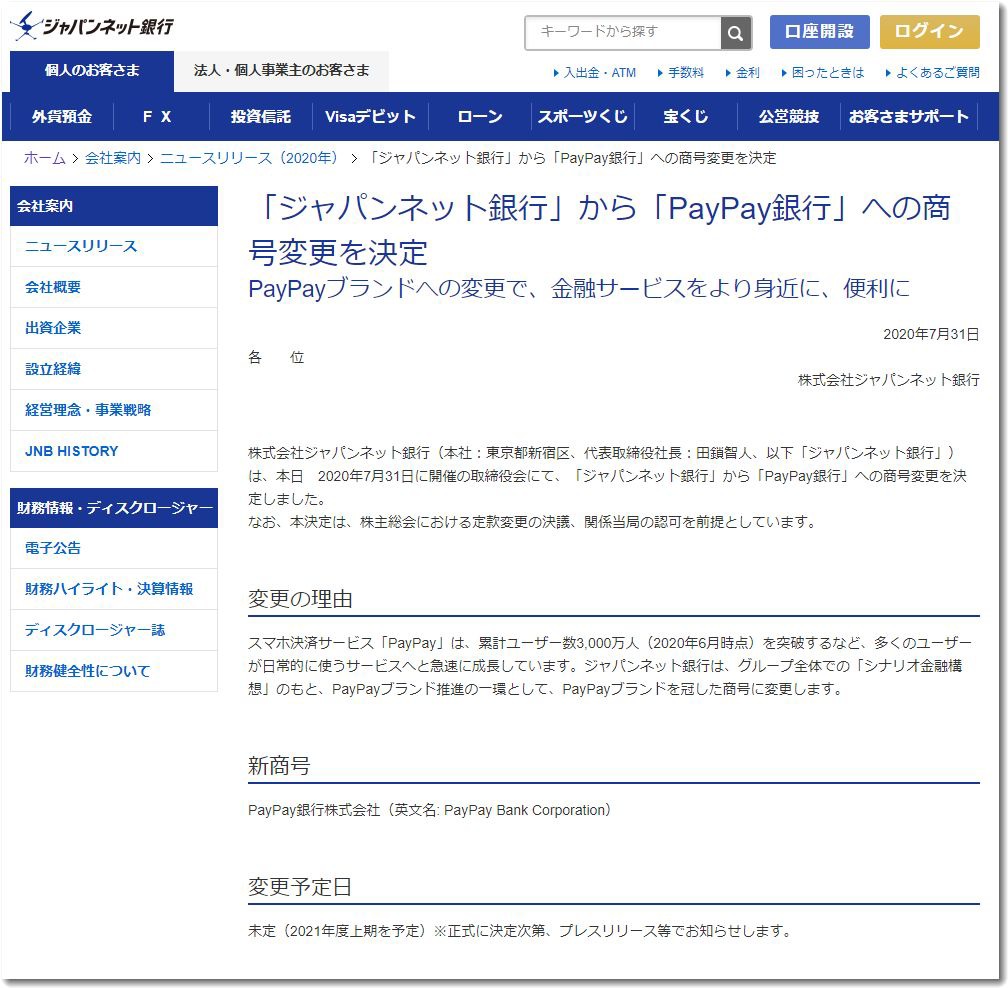The image size is (1008, 988).
Task: Click the main article headline
Action: pos(599,229)
